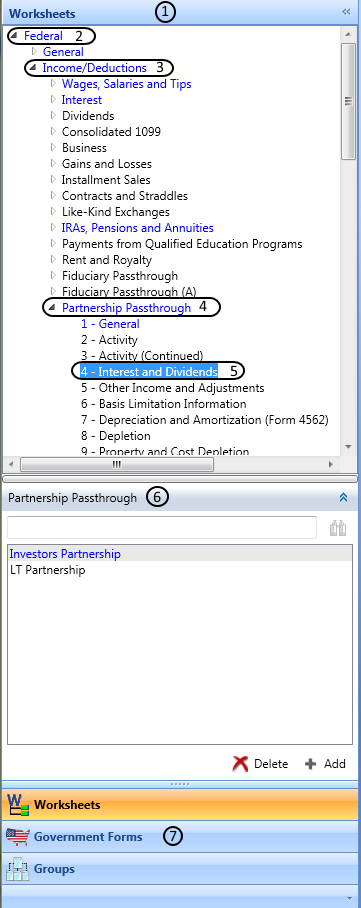Open navigation pane options dropdown arrow at bottom
This screenshot has width=361, height=908.
(348, 898)
